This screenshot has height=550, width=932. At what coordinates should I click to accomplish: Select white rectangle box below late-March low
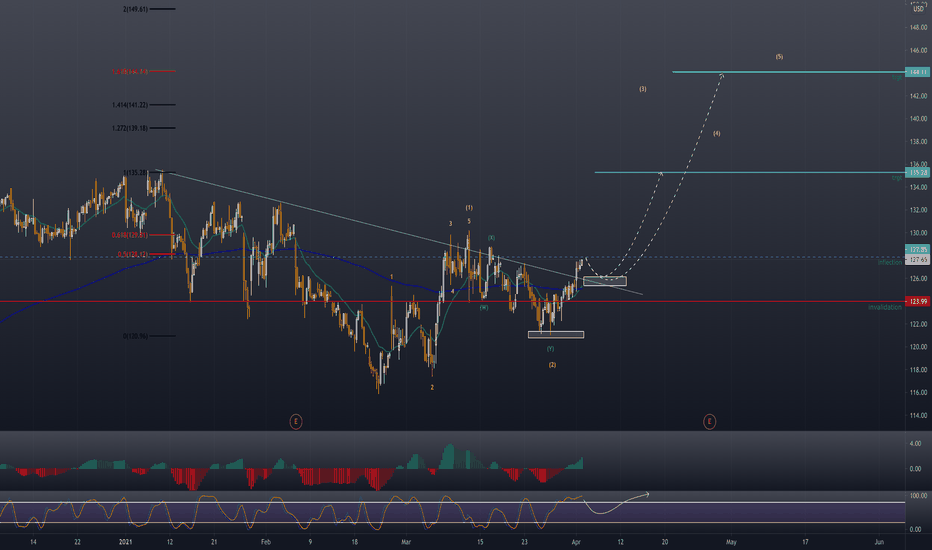(x=556, y=335)
